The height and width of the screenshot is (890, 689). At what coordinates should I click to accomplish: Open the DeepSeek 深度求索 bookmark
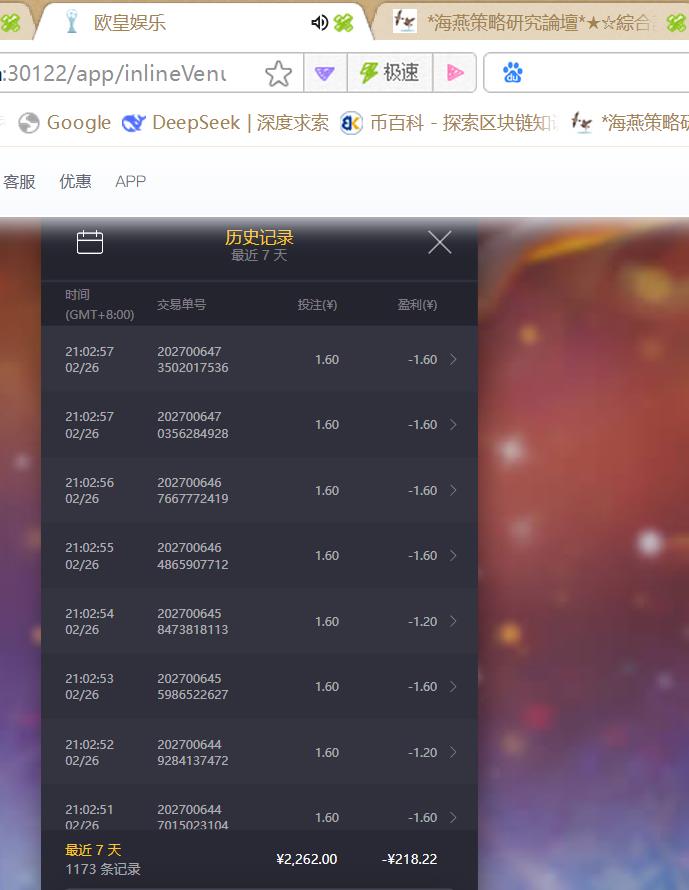tap(226, 123)
